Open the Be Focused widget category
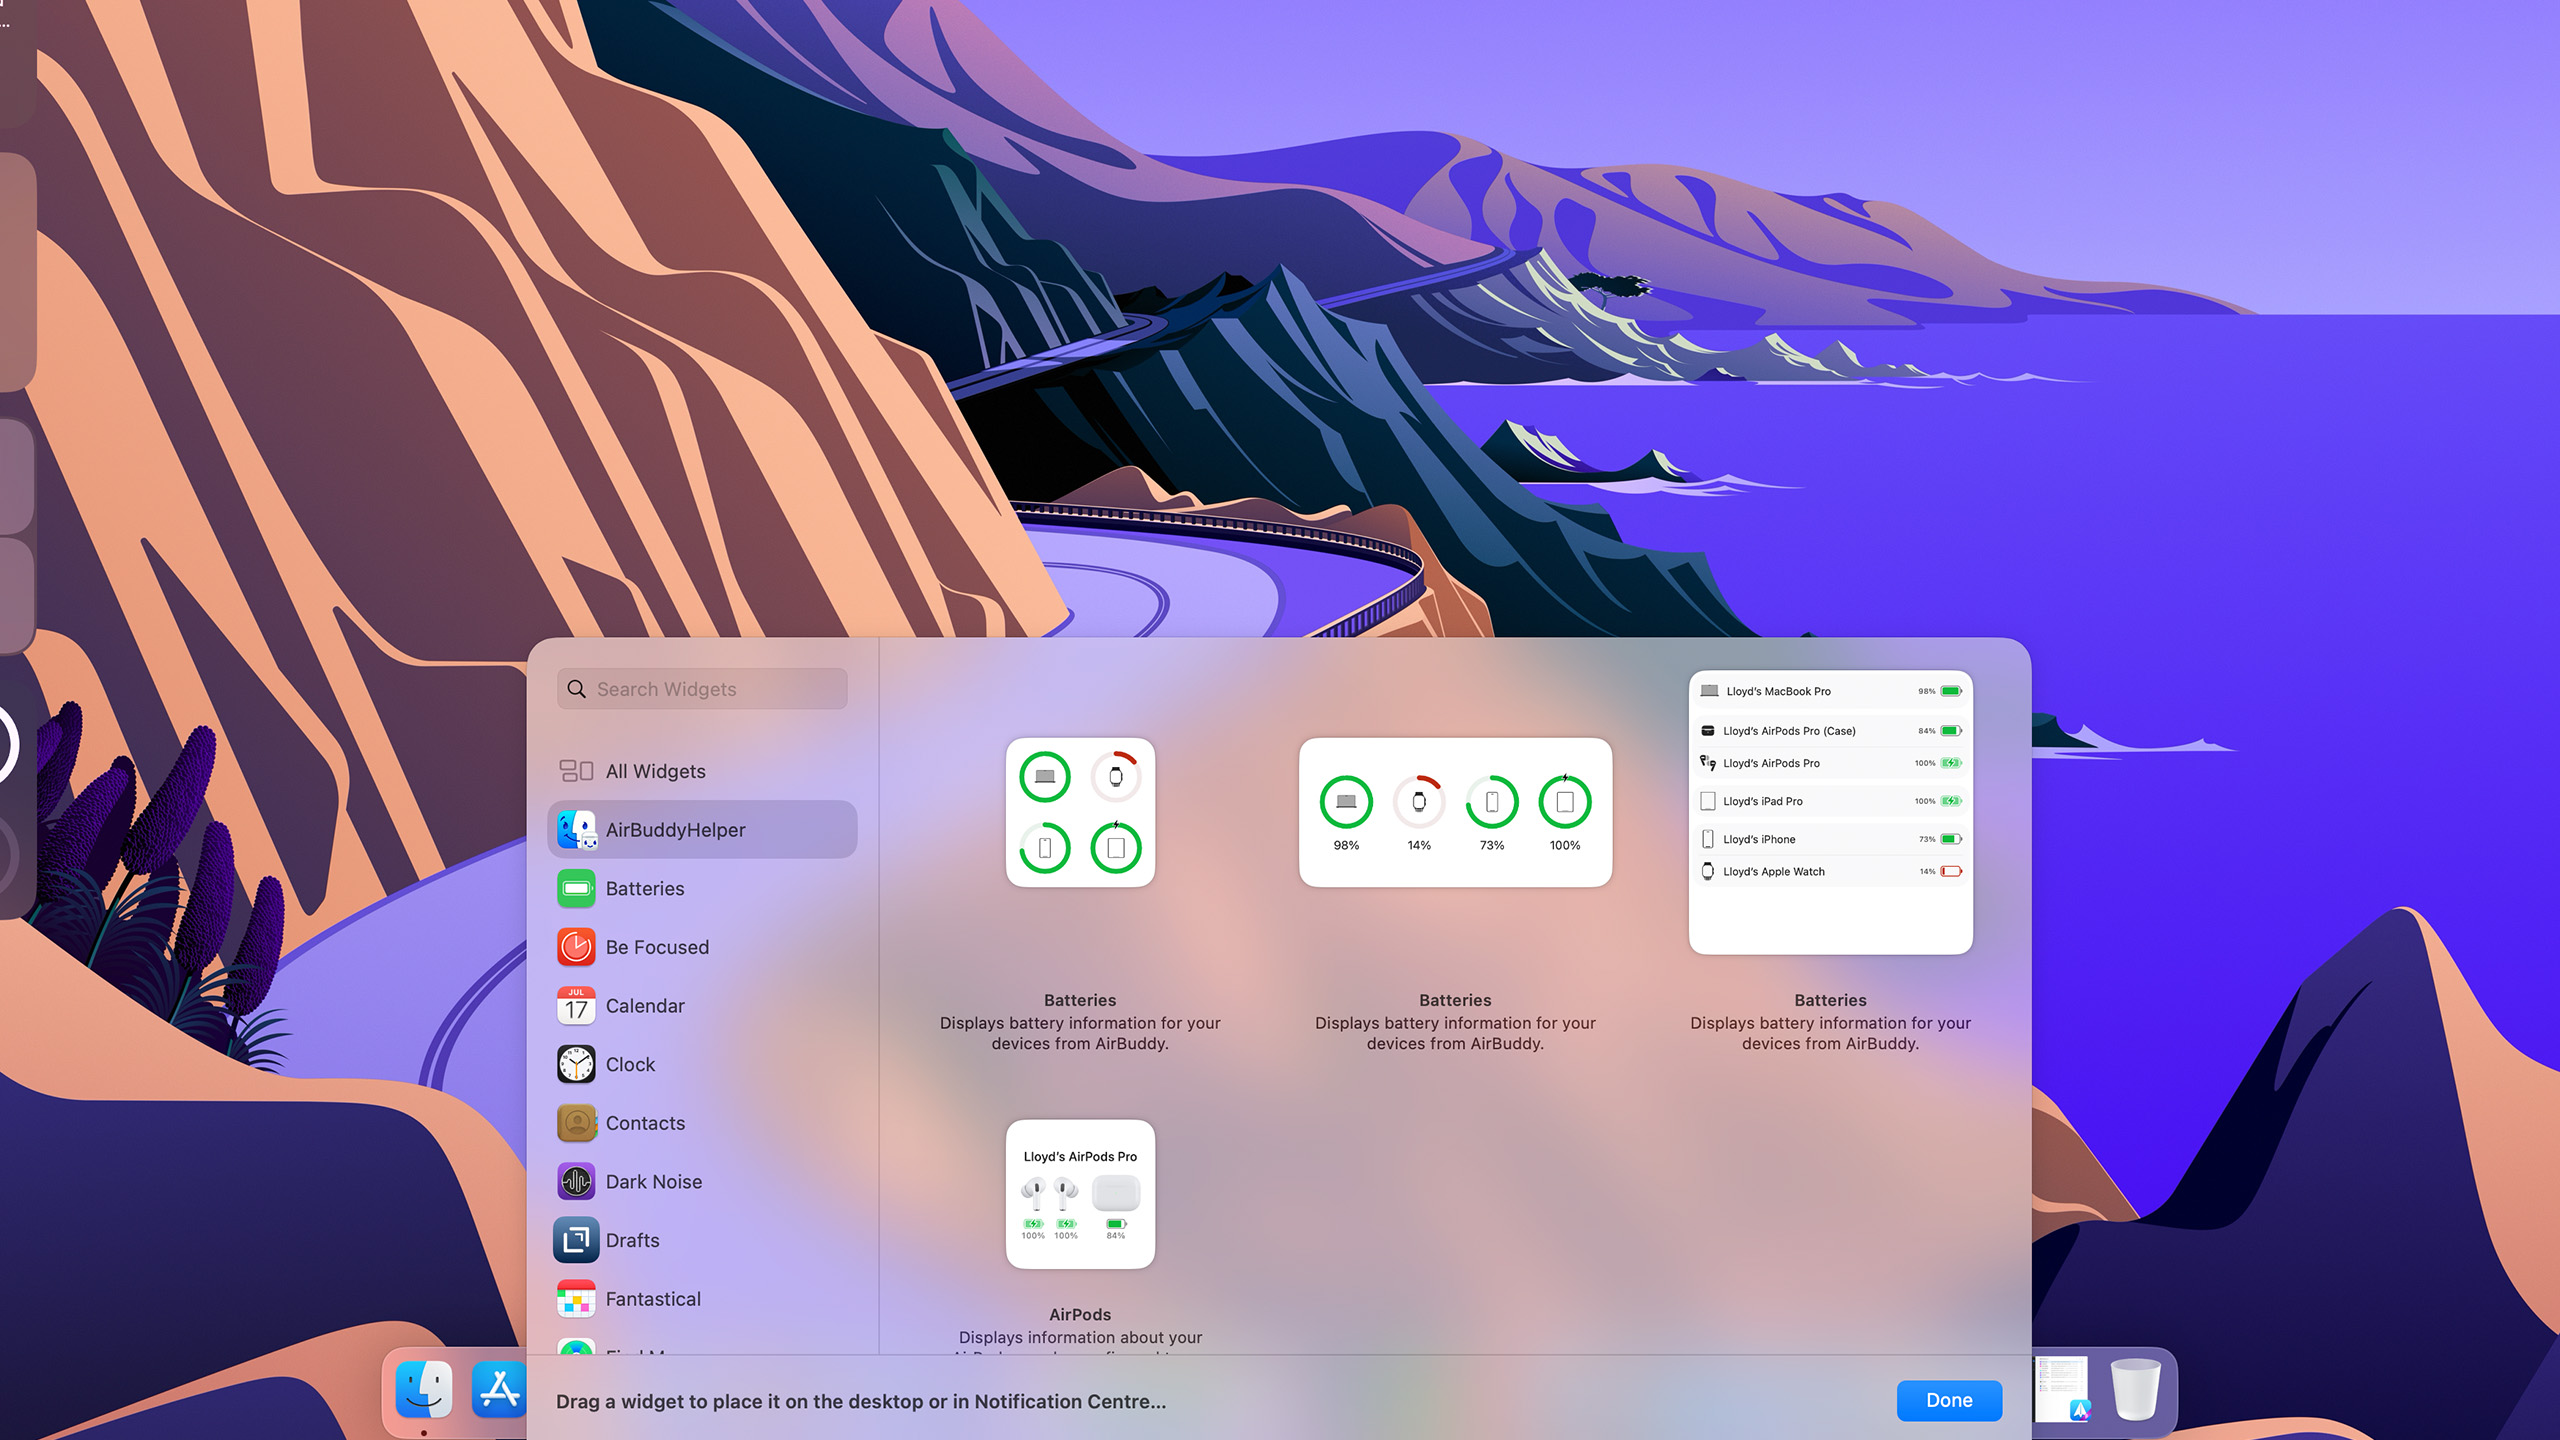Image resolution: width=2560 pixels, height=1440 pixels. 702,947
